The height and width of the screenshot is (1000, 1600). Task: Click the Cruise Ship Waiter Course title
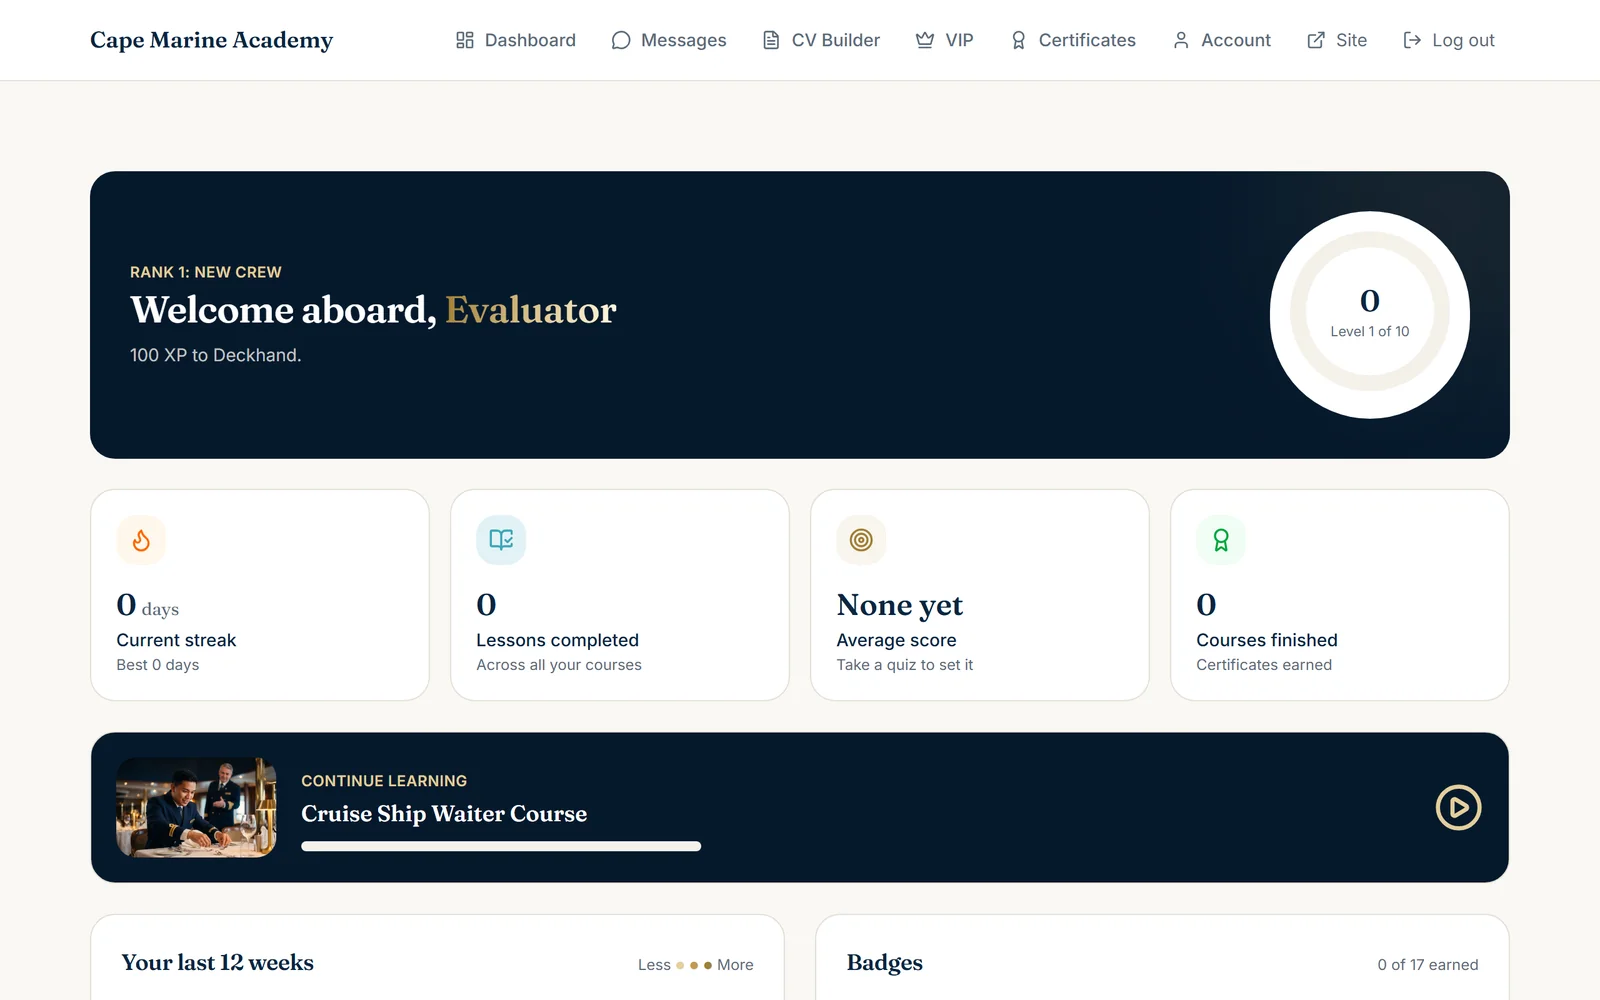[444, 814]
